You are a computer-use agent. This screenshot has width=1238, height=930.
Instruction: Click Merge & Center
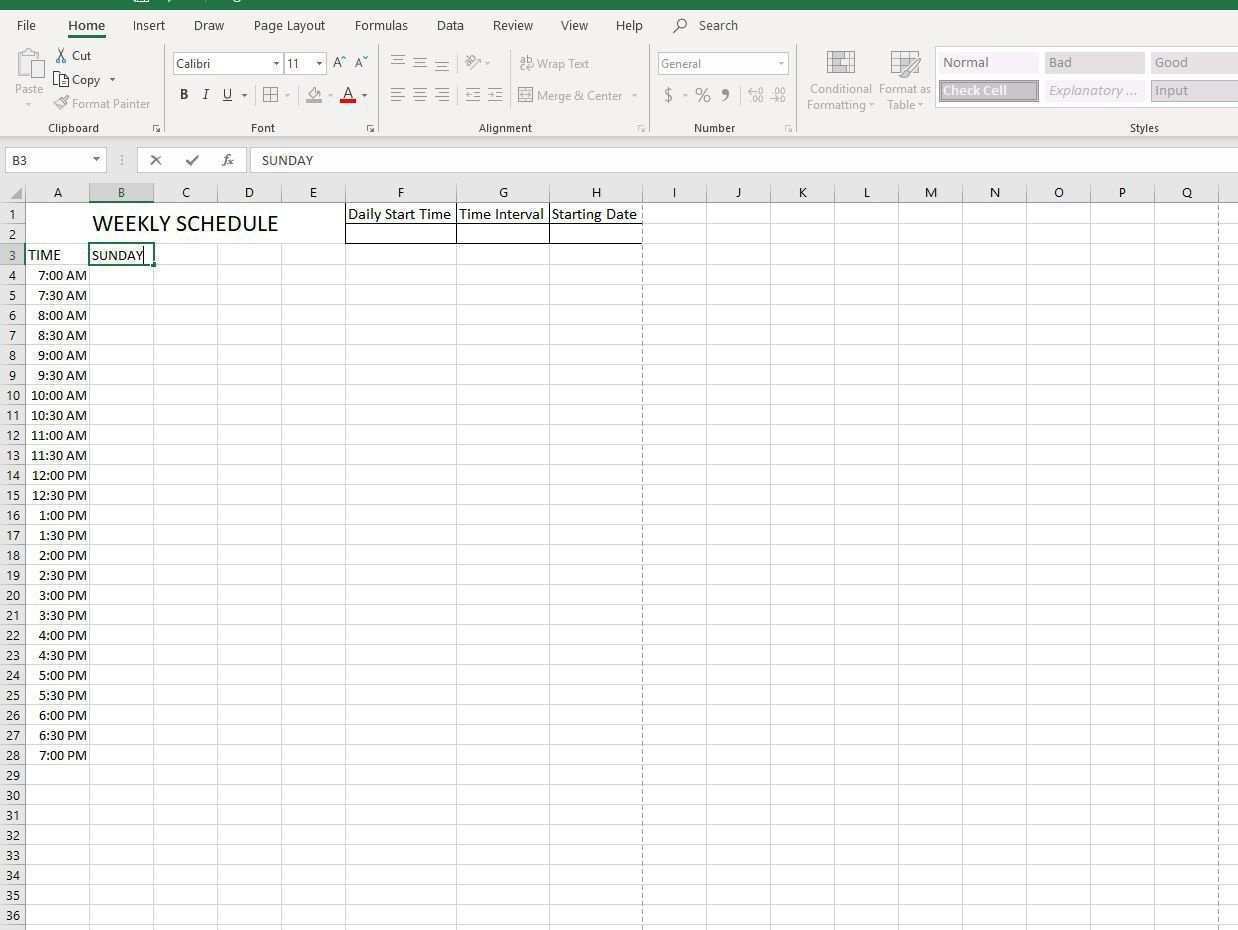tap(570, 95)
